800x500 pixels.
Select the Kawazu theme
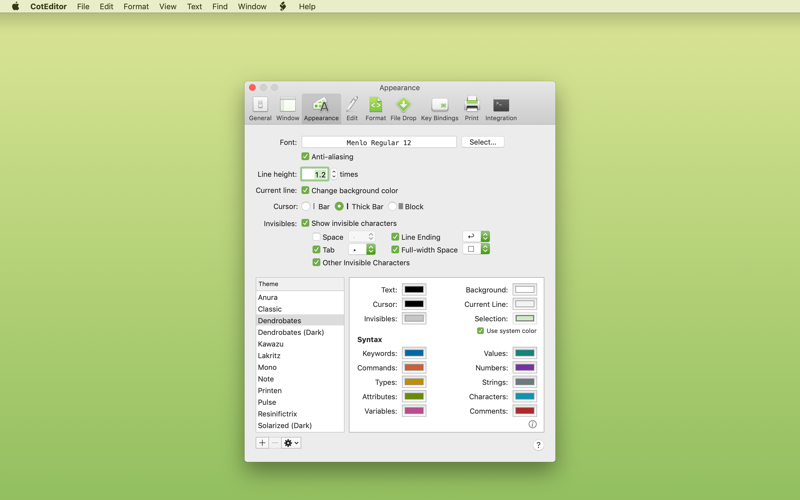pyautogui.click(x=300, y=344)
